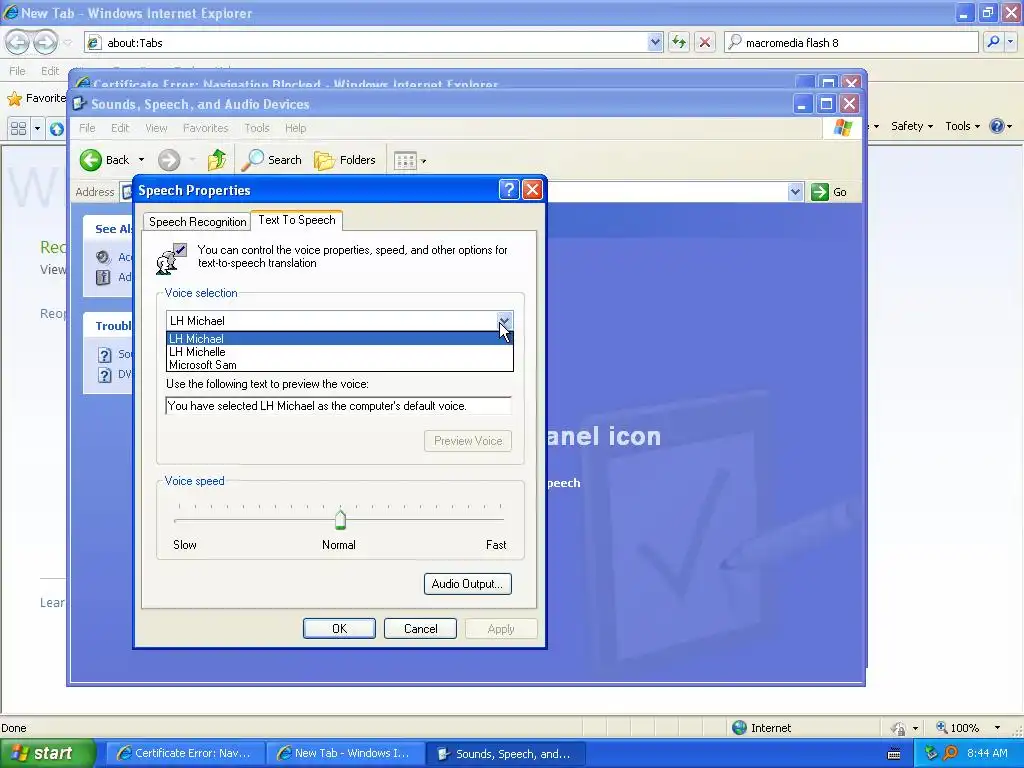Go Up one folder level
Screen dimensions: 1024x768
[217, 160]
